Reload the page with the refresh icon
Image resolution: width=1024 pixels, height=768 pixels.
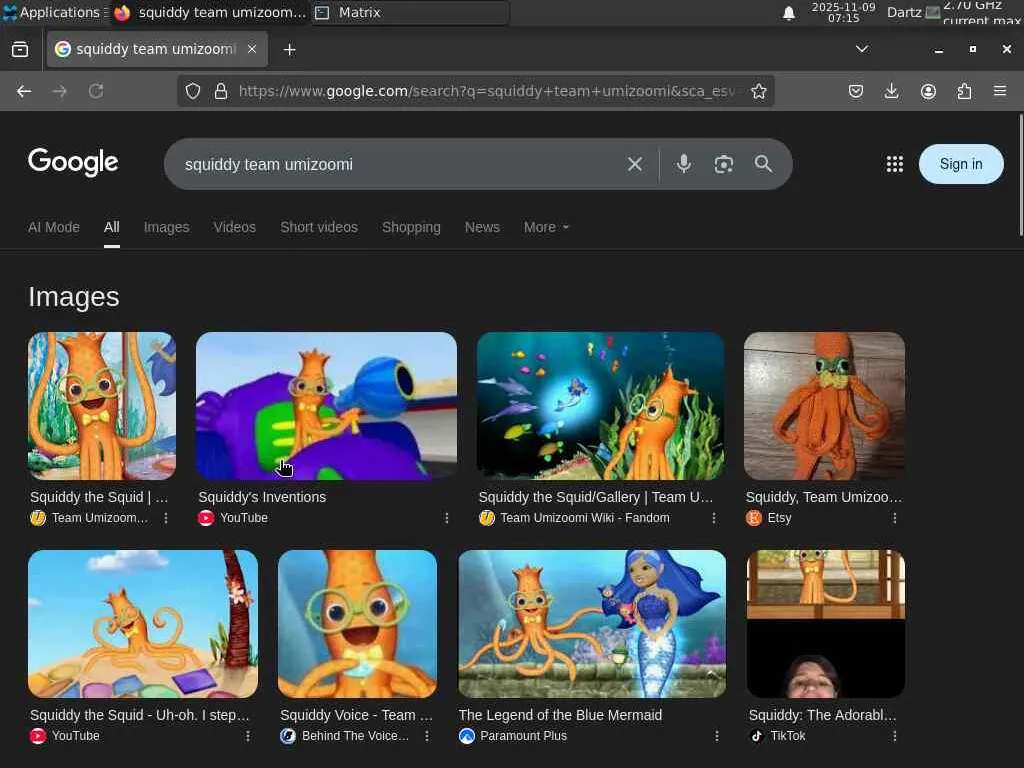(96, 91)
